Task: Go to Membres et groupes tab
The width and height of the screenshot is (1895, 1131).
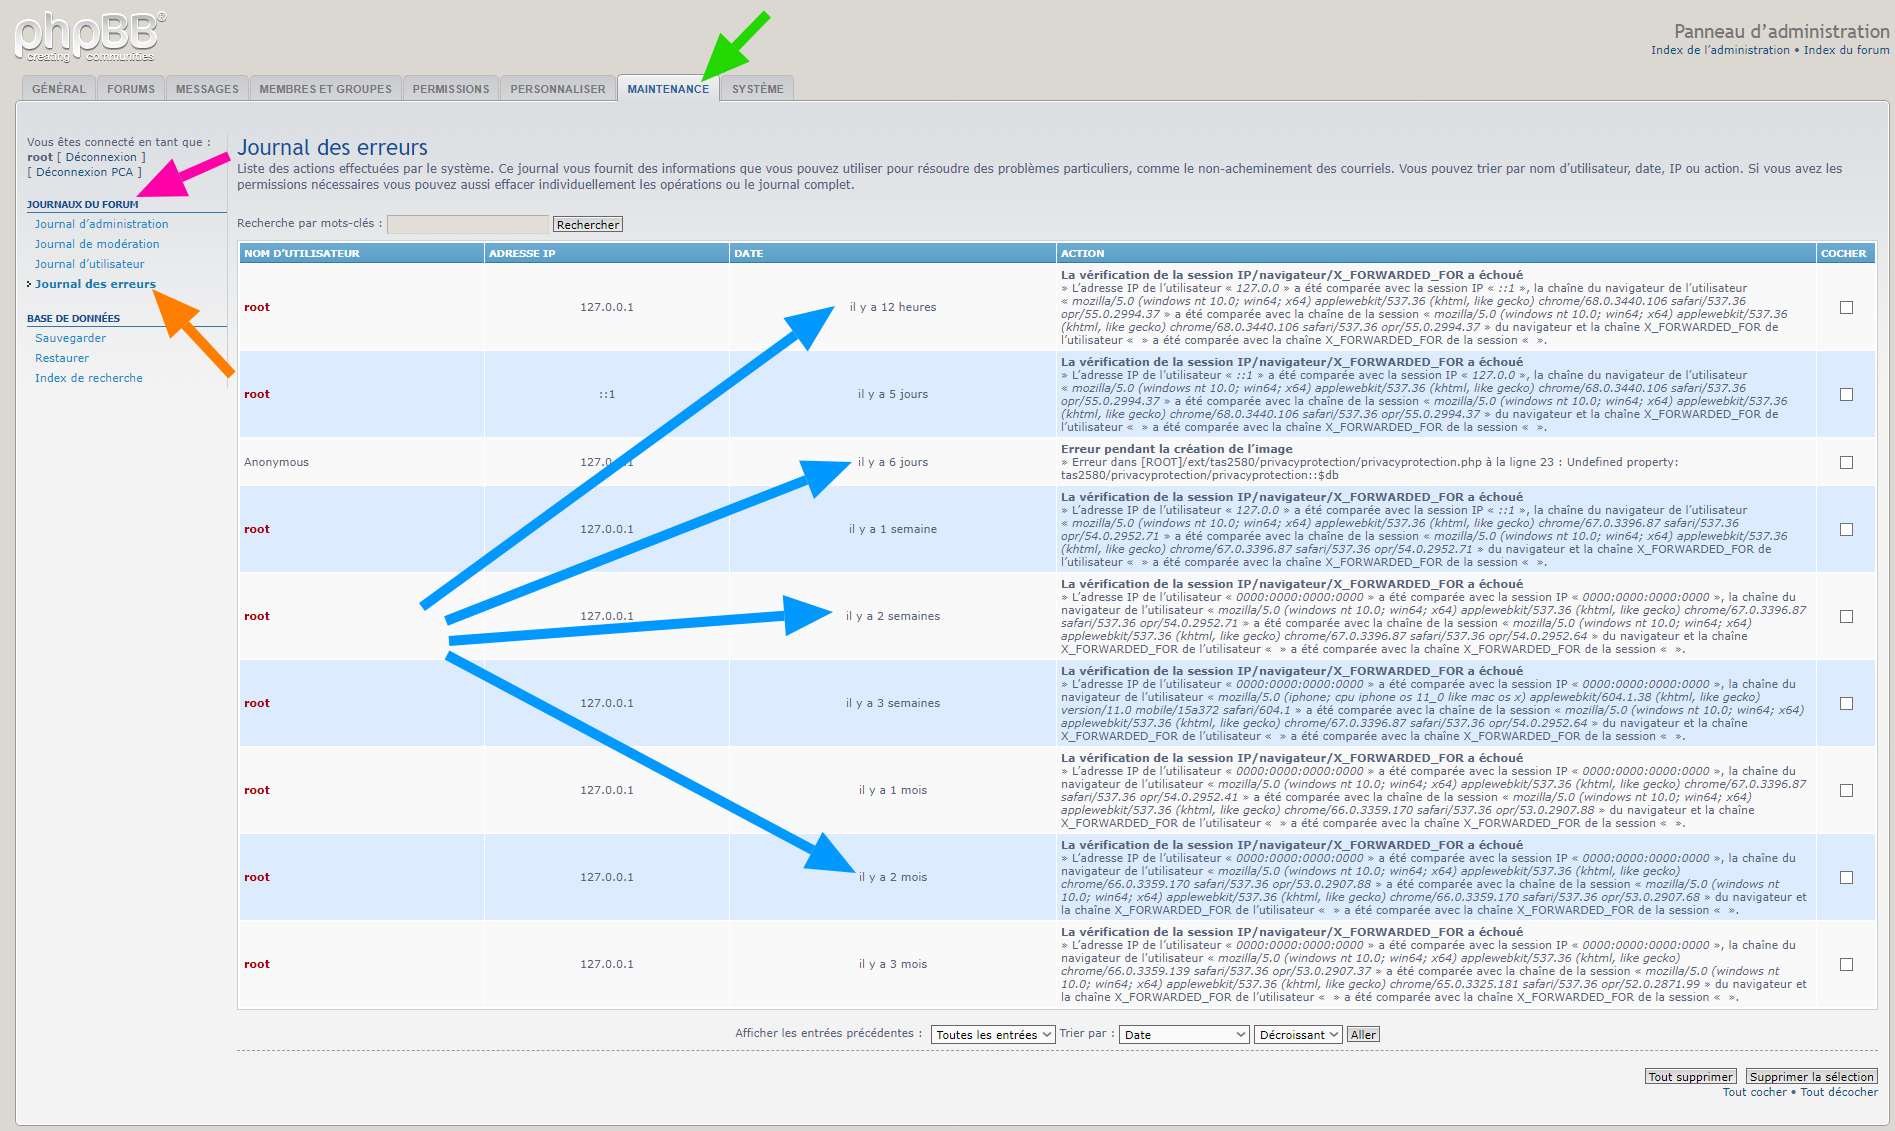Action: click(325, 89)
